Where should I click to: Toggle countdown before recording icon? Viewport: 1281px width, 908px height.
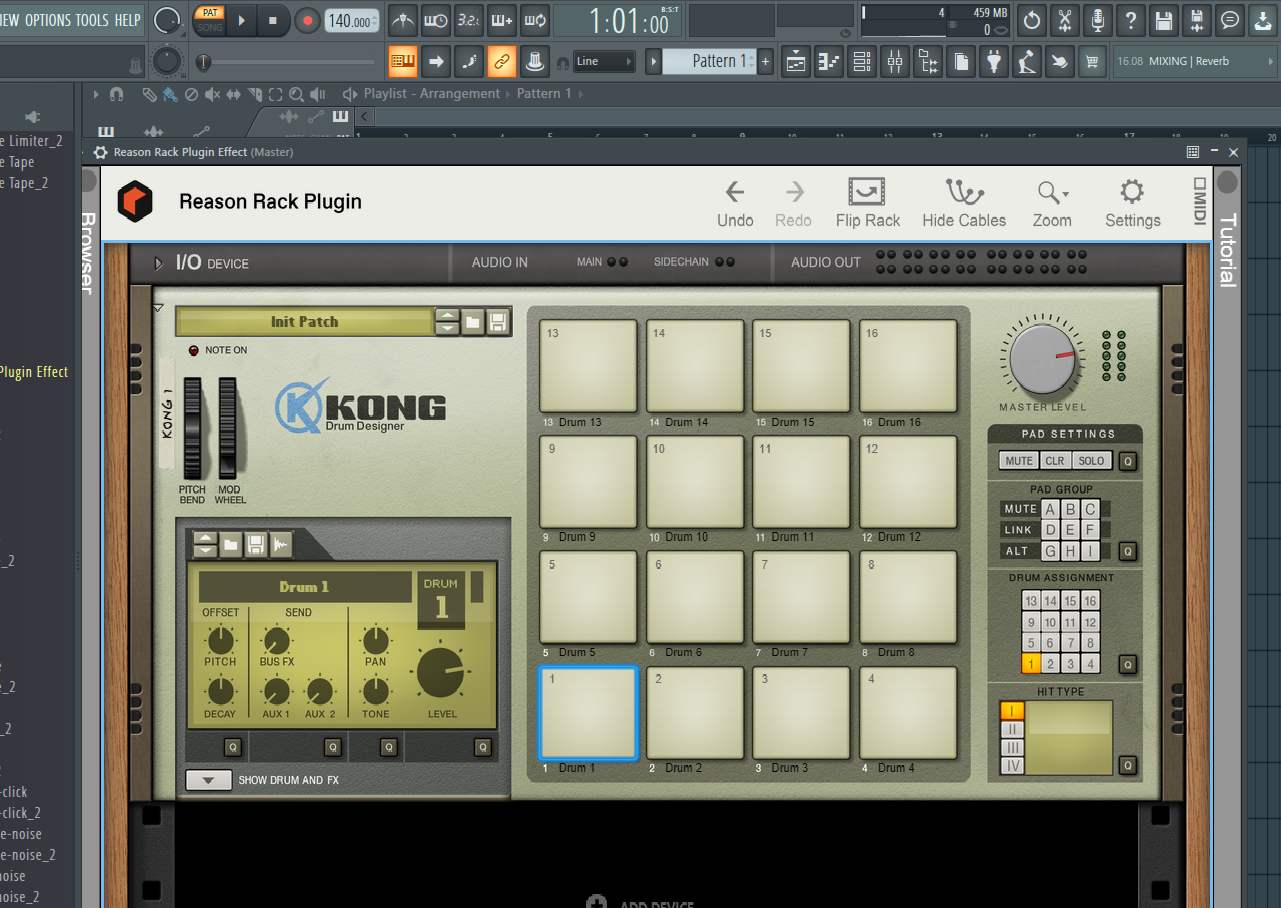point(468,20)
